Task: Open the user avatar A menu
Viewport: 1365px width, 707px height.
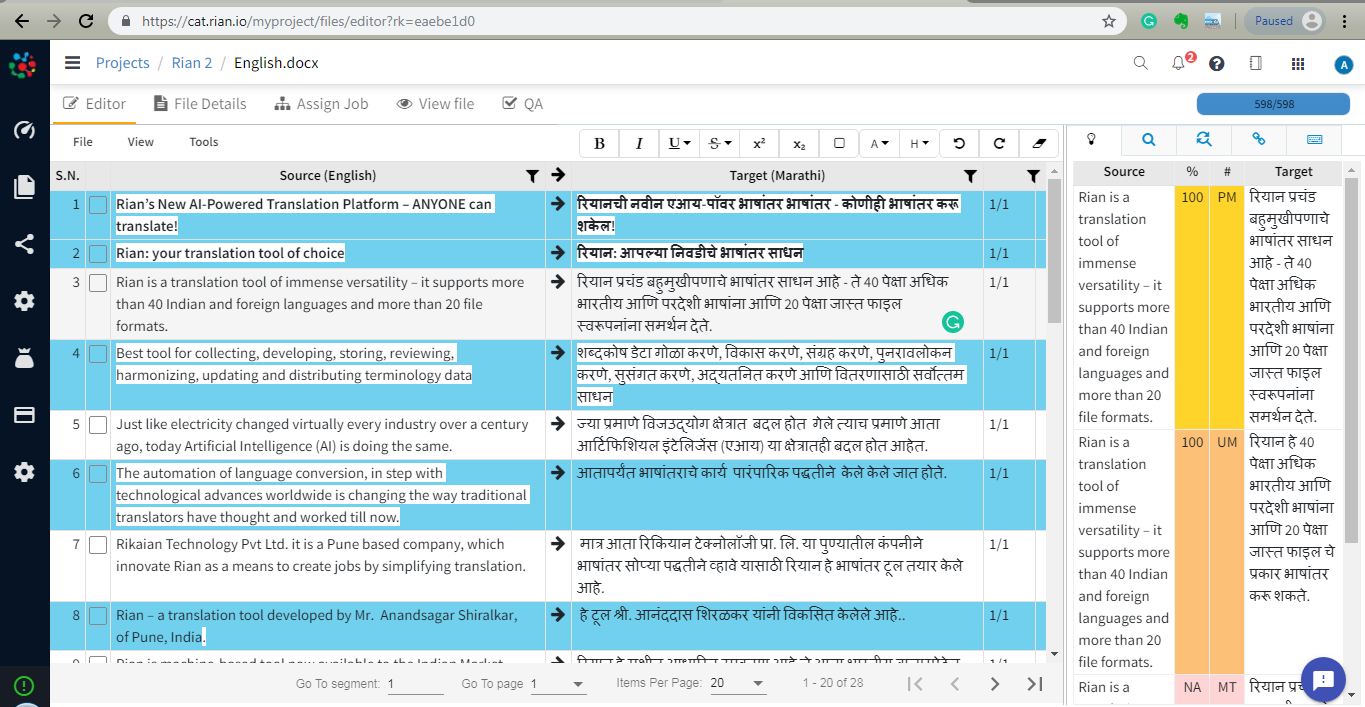Action: [x=1343, y=64]
